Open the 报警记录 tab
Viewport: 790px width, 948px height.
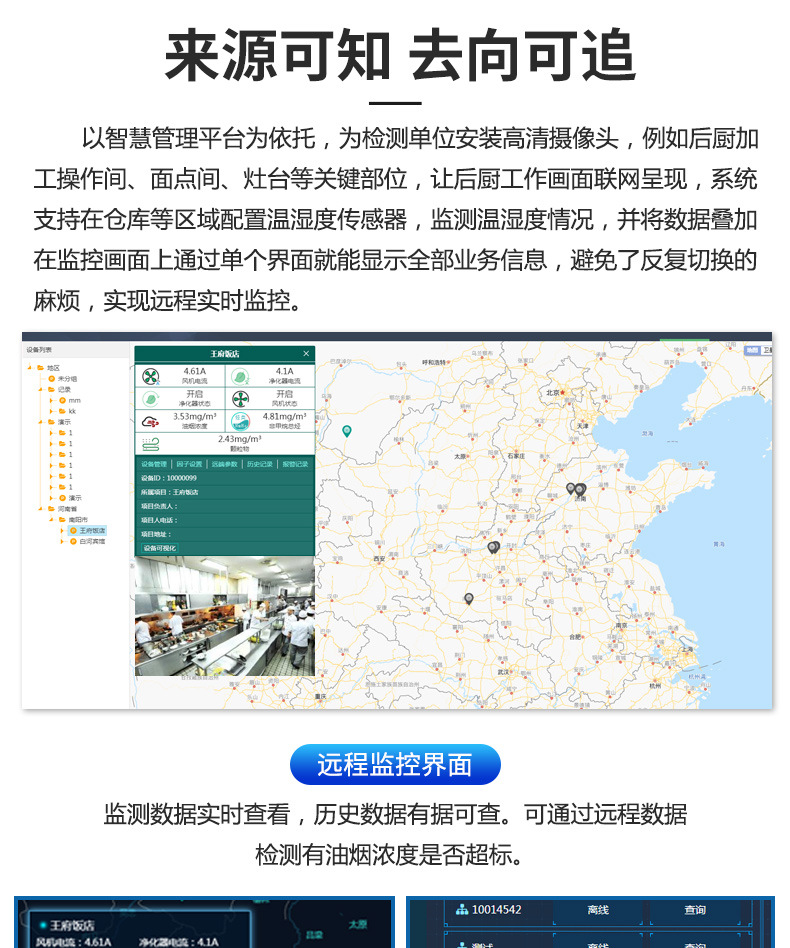[x=295, y=464]
